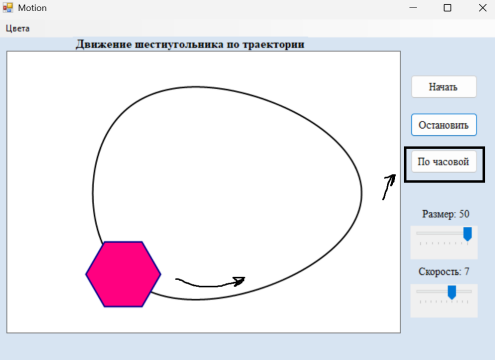Viewport: 495px width, 360px height.
Task: Click the pink hexagon shape
Action: click(x=123, y=274)
